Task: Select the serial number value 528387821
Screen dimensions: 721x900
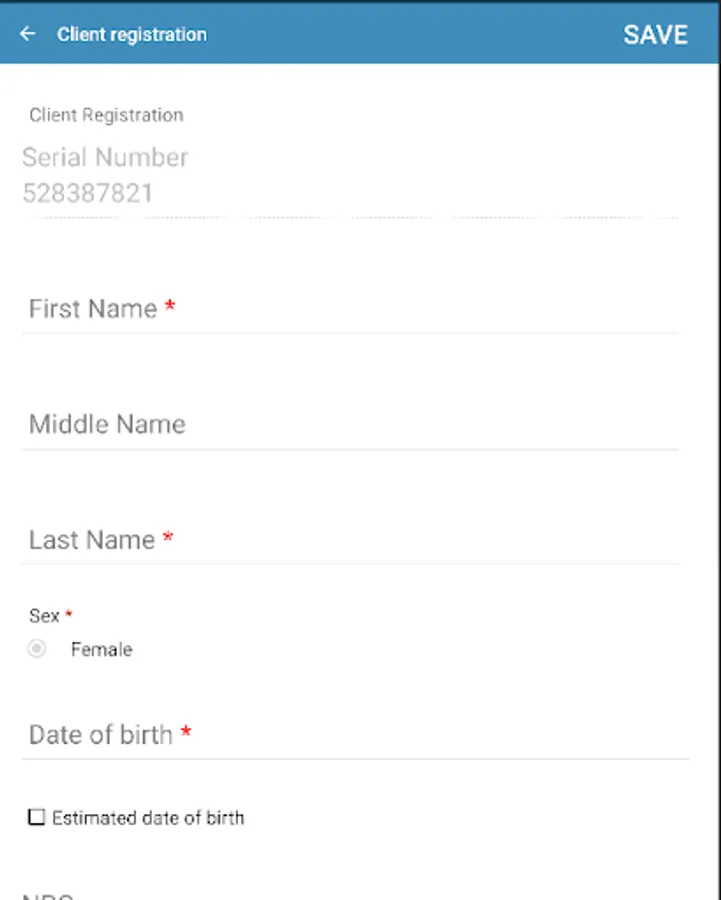Action: click(88, 193)
